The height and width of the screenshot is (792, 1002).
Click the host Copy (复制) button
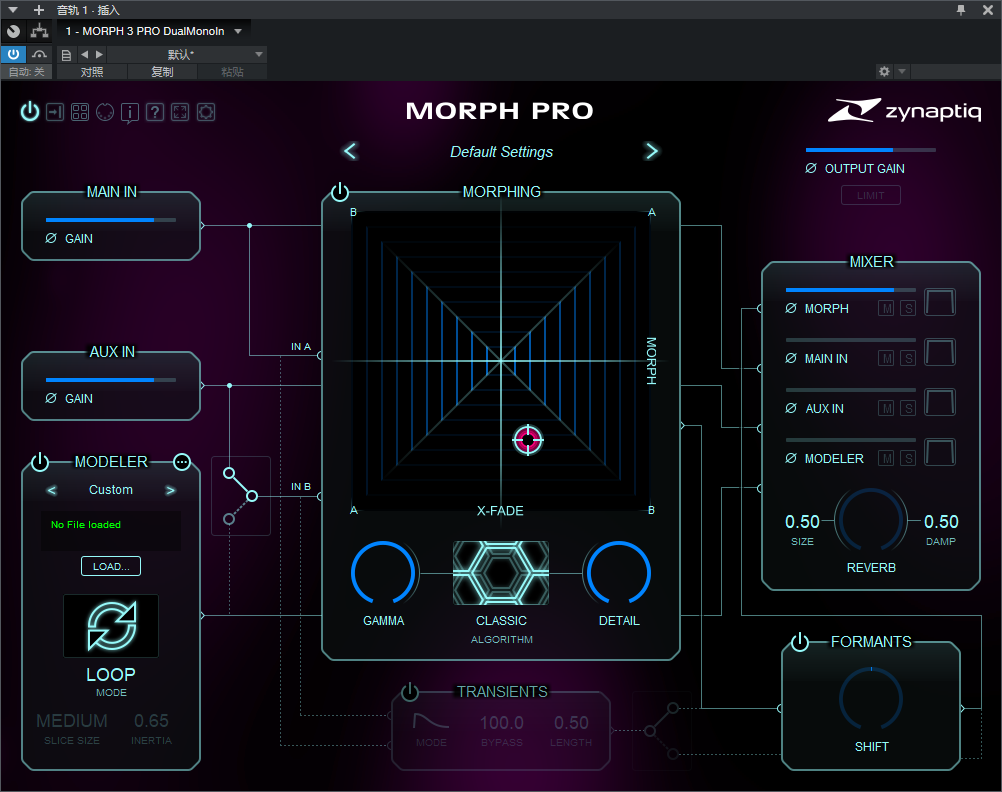coord(162,72)
